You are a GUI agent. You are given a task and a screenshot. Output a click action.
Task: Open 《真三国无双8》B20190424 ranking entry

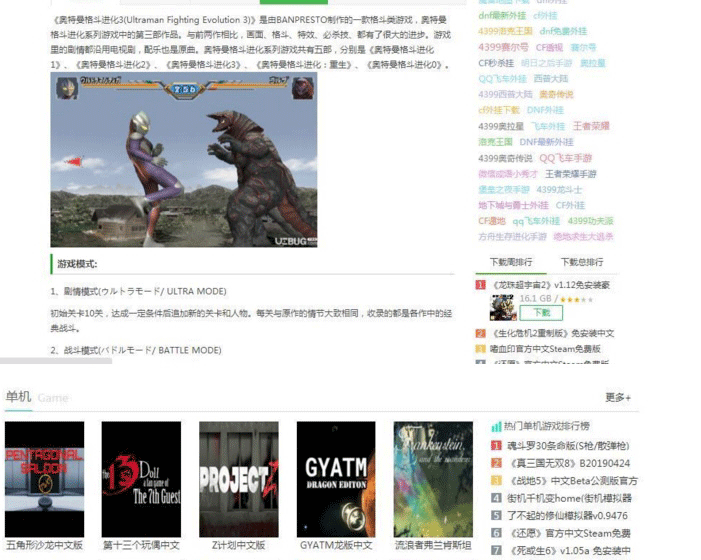click(570, 463)
